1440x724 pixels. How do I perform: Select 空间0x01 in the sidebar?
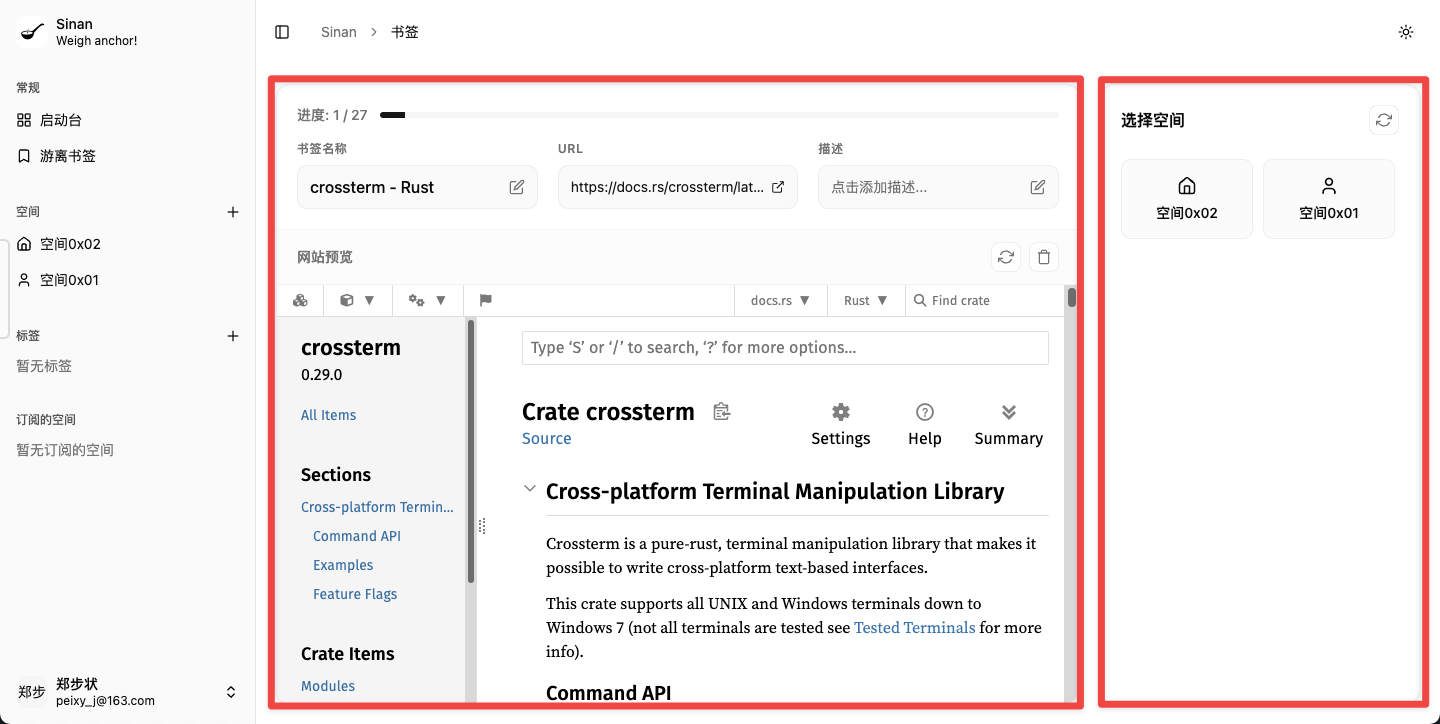127,280
